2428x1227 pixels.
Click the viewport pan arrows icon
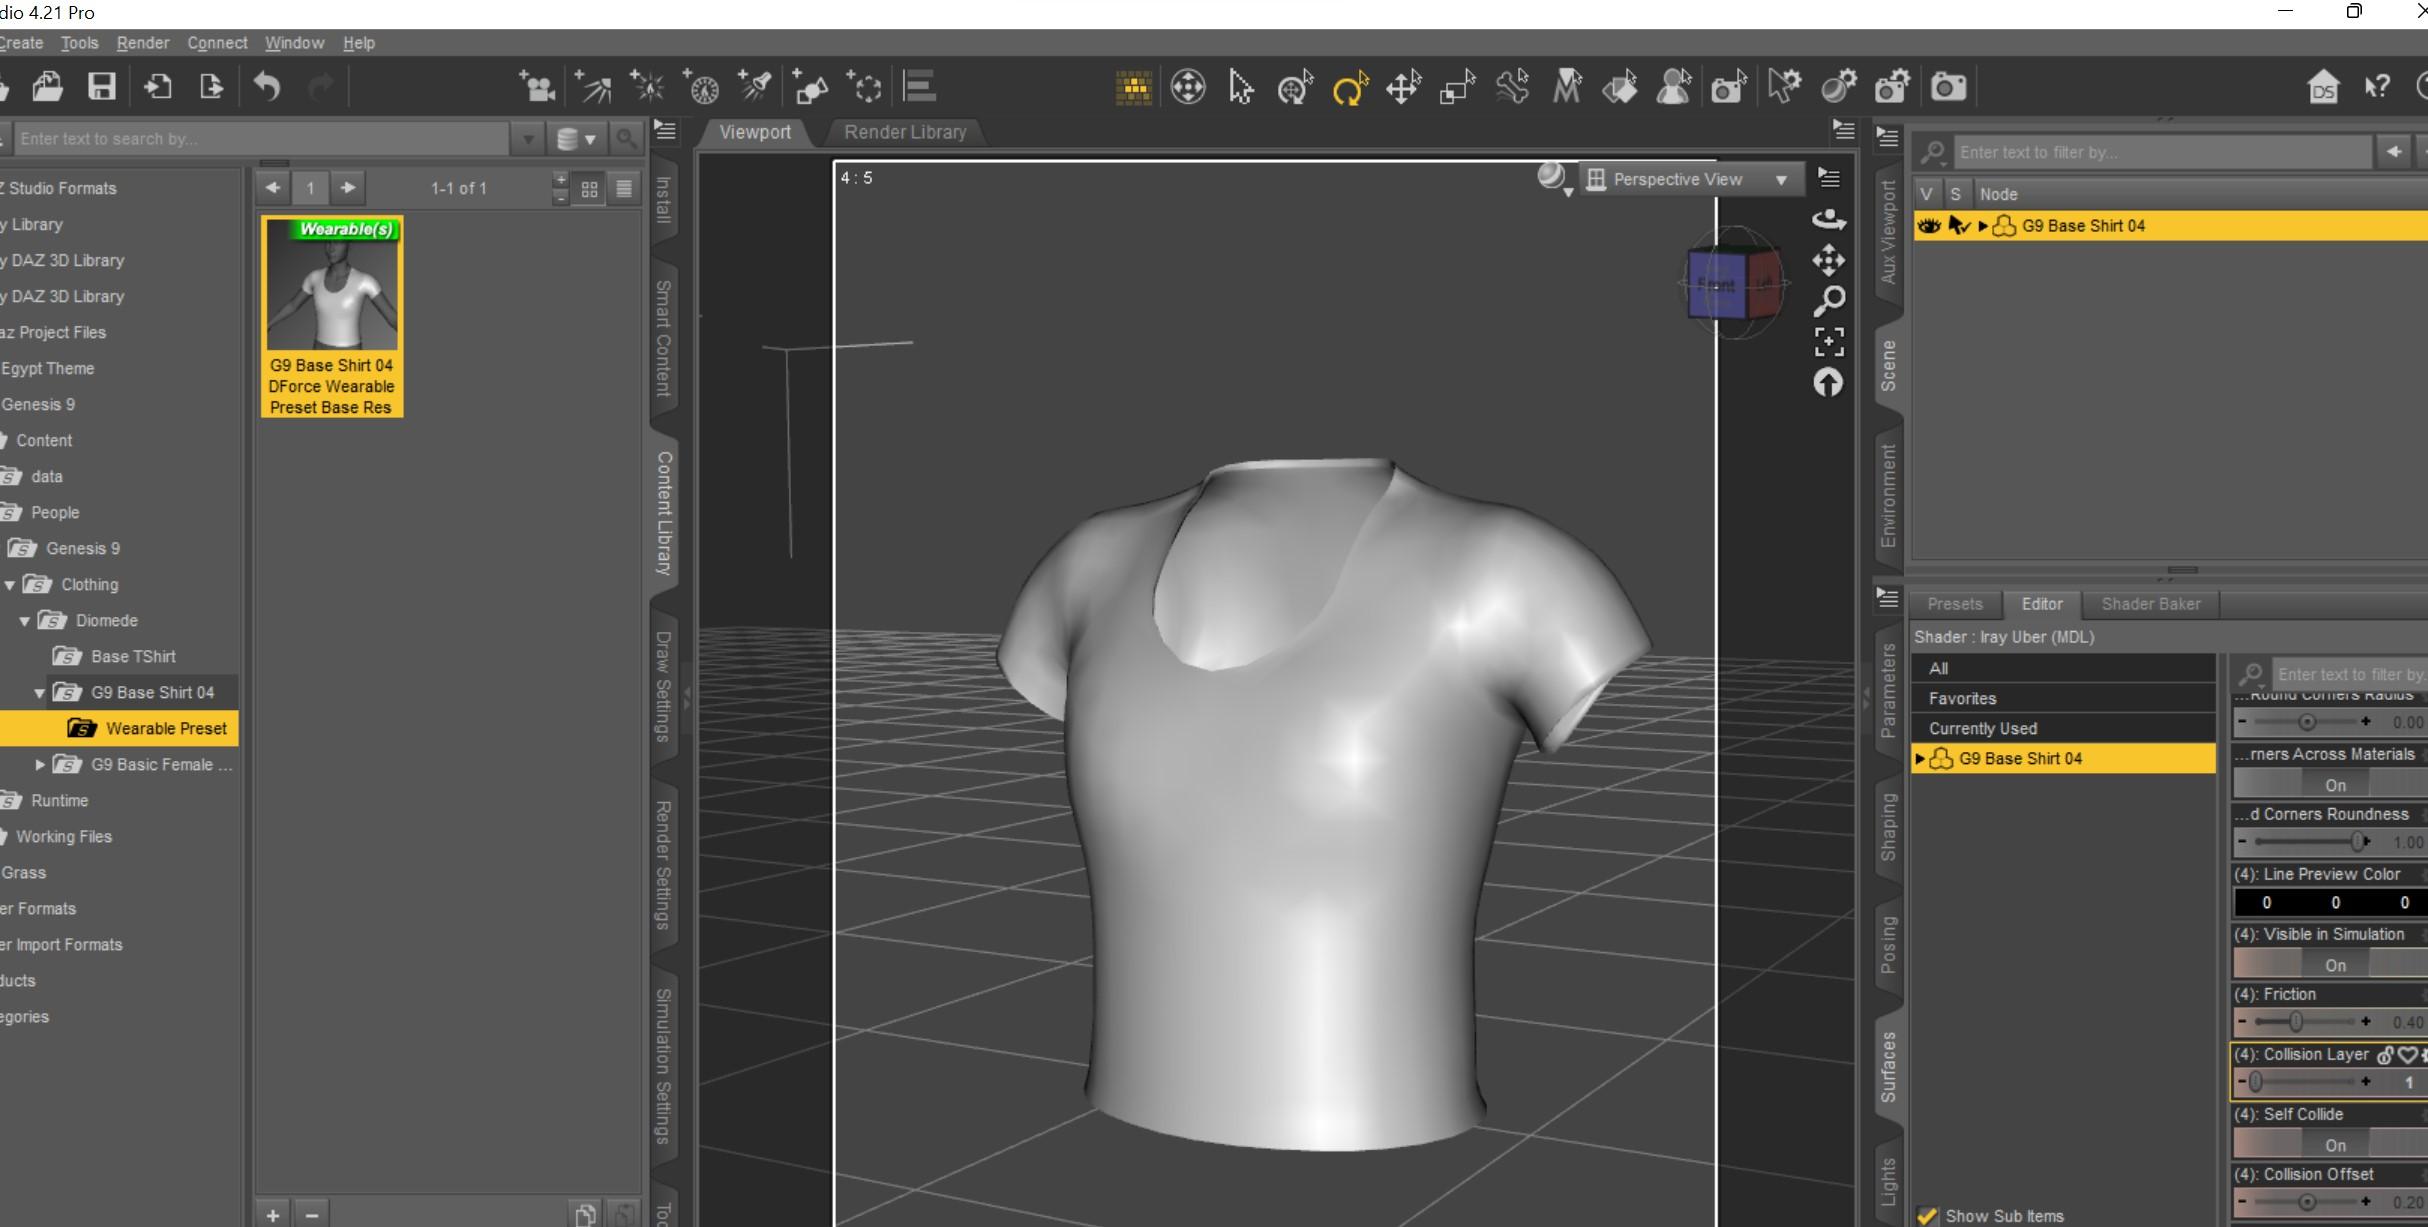[x=1828, y=261]
